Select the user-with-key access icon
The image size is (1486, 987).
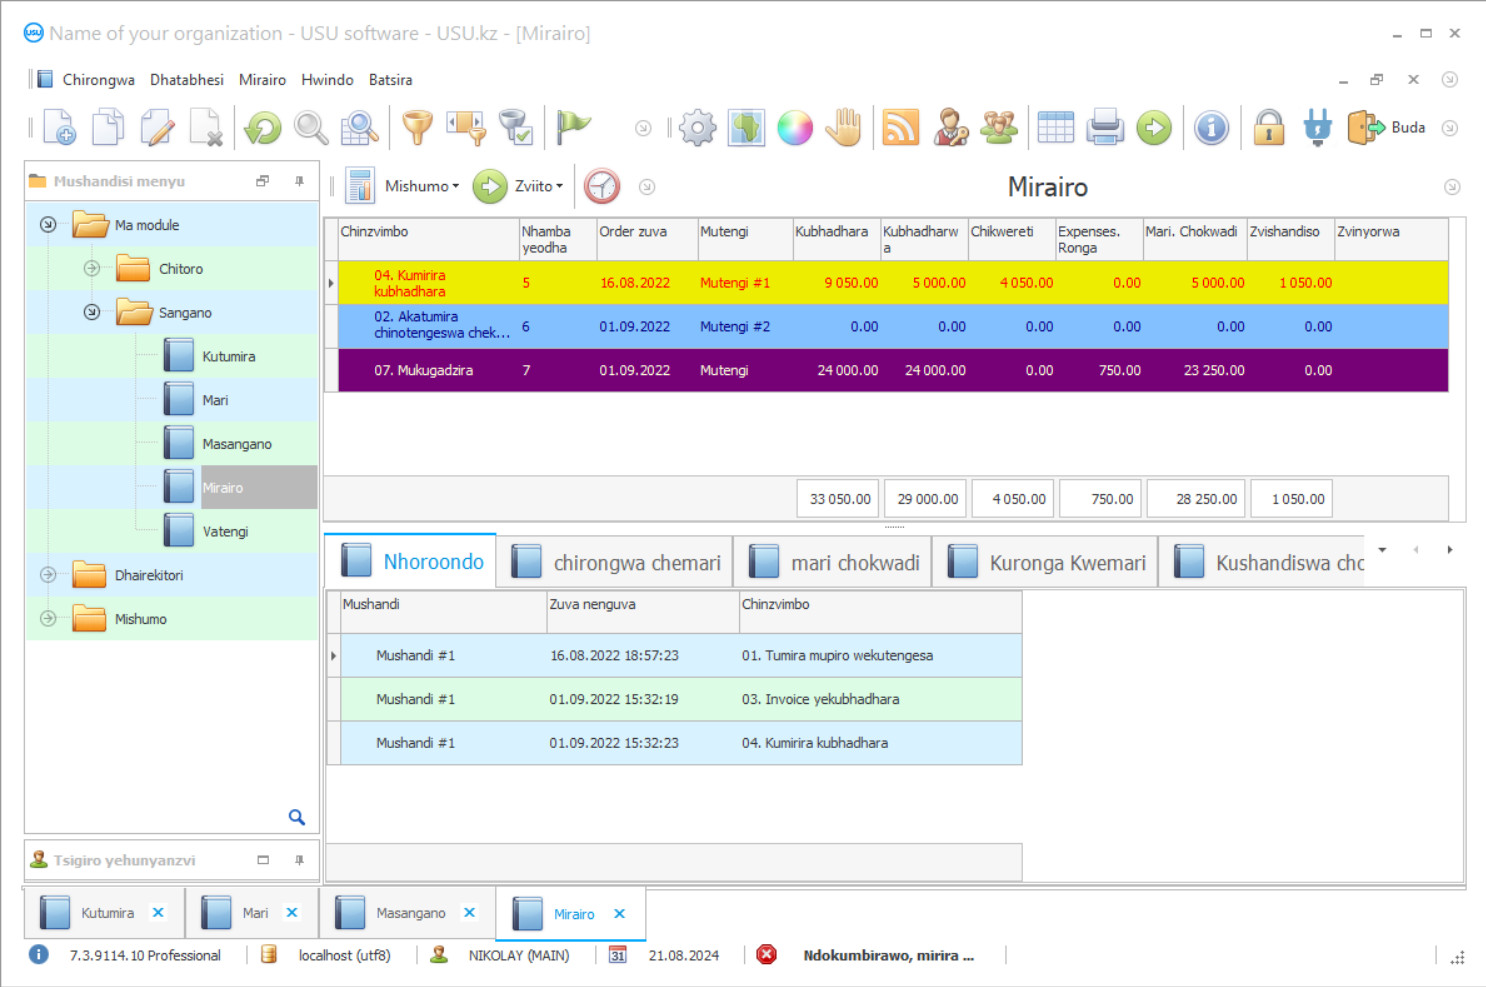pyautogui.click(x=951, y=127)
